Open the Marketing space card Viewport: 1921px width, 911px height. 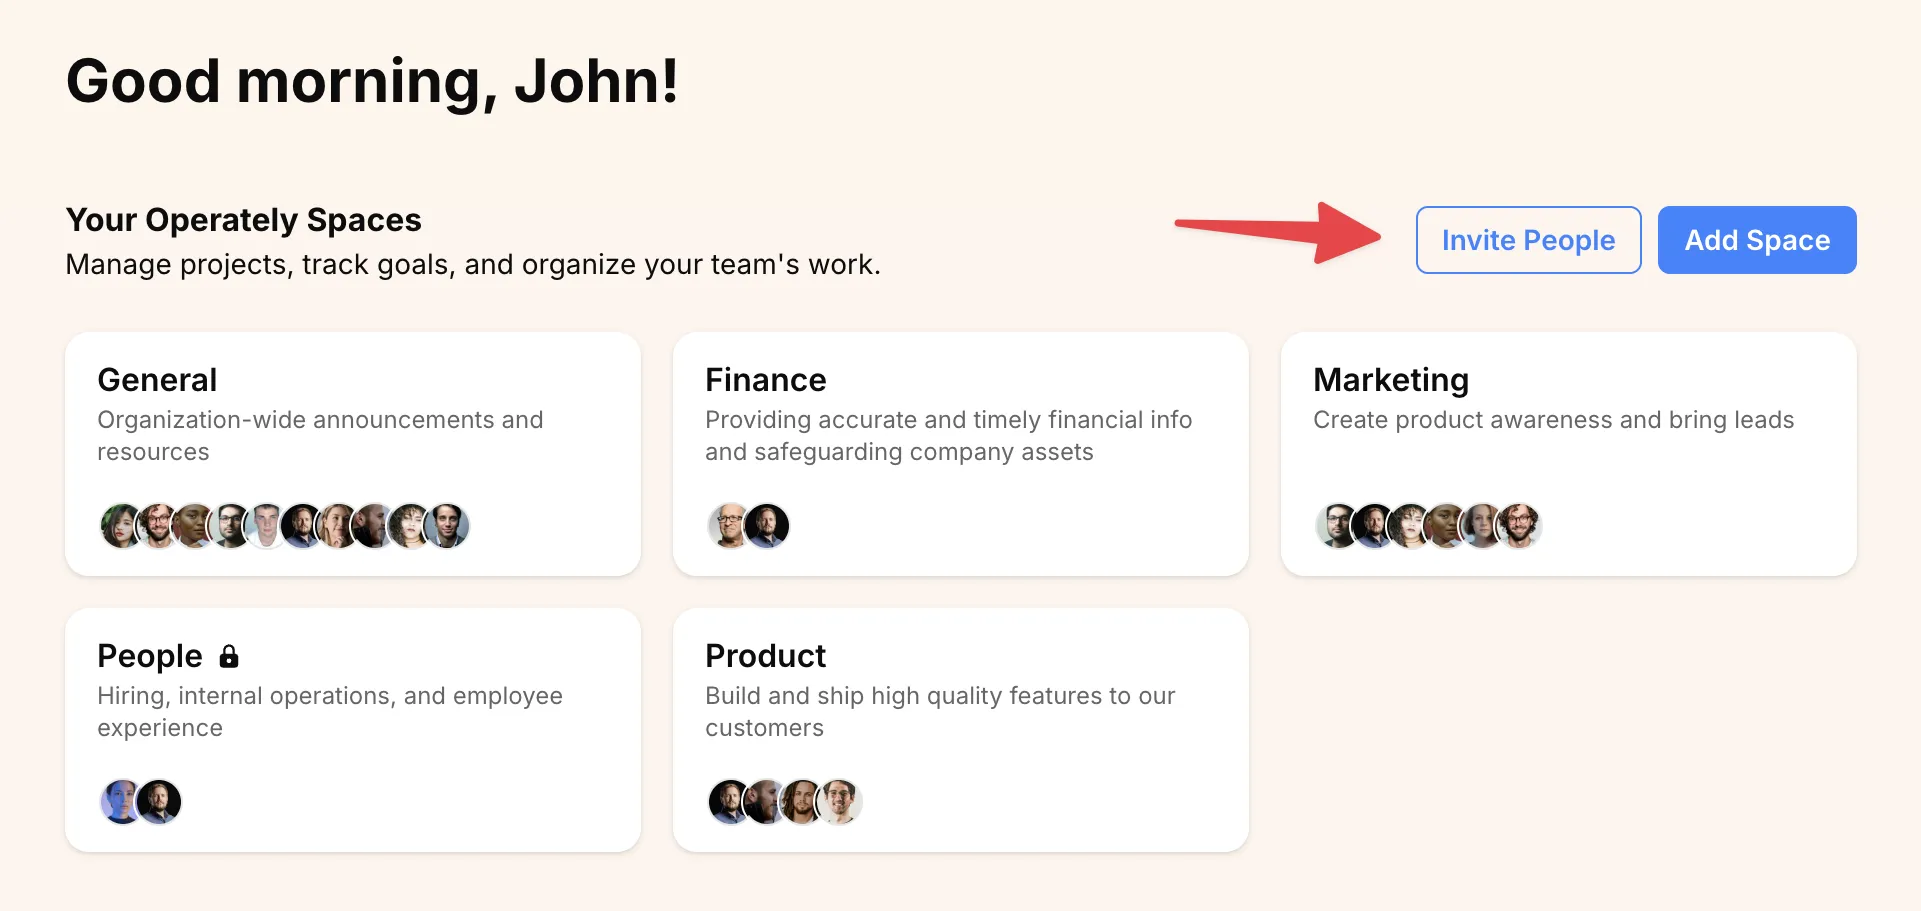coord(1568,453)
